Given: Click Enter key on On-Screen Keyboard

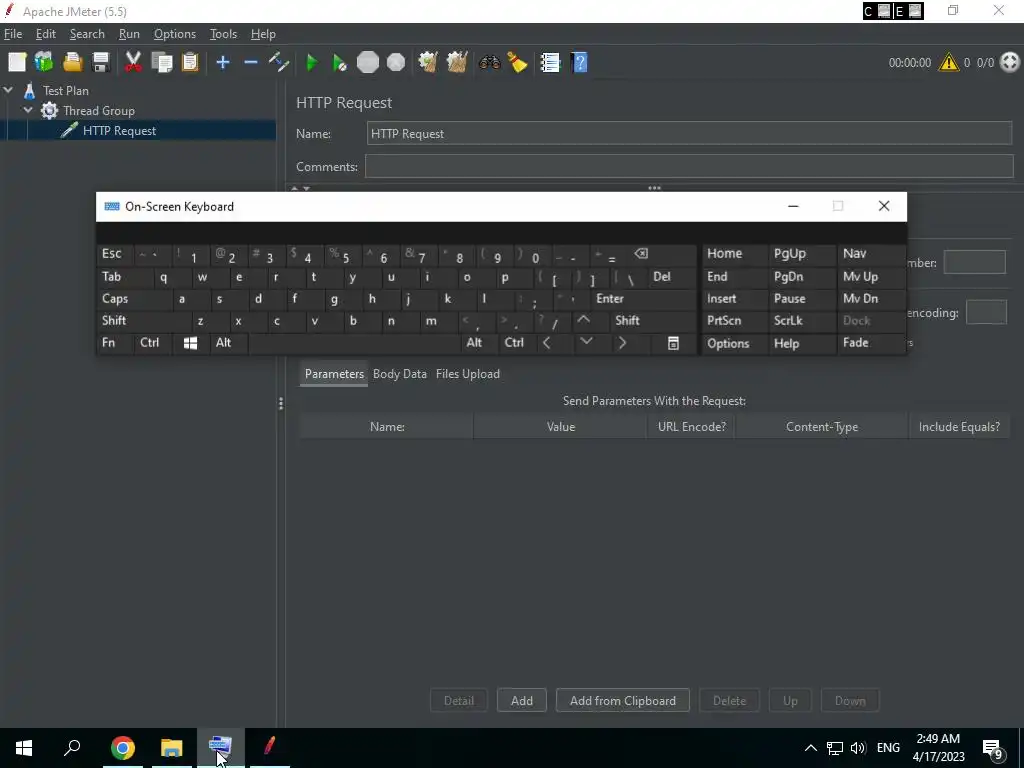Looking at the screenshot, I should pos(643,298).
